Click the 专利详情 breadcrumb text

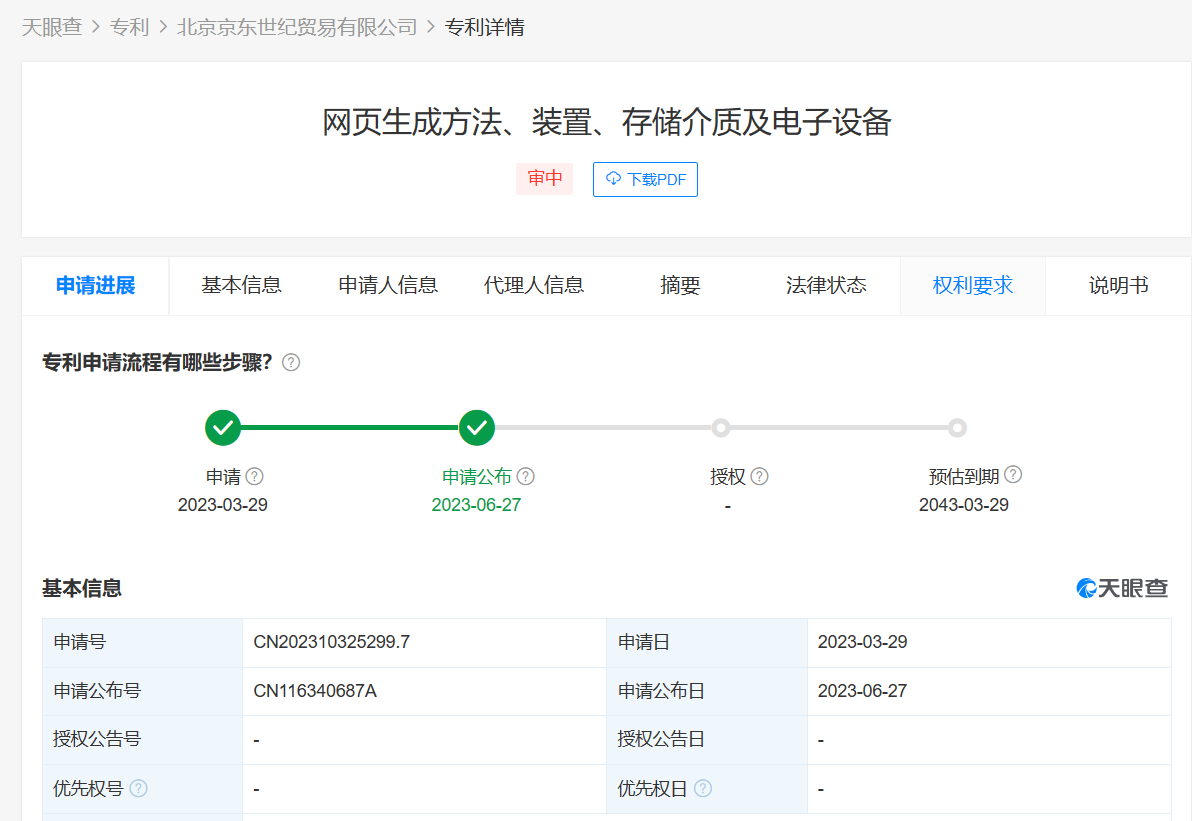point(484,27)
